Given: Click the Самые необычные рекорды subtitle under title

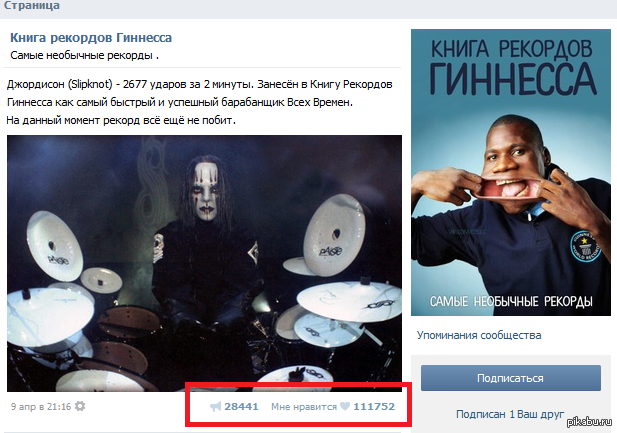Looking at the screenshot, I should [84, 56].
